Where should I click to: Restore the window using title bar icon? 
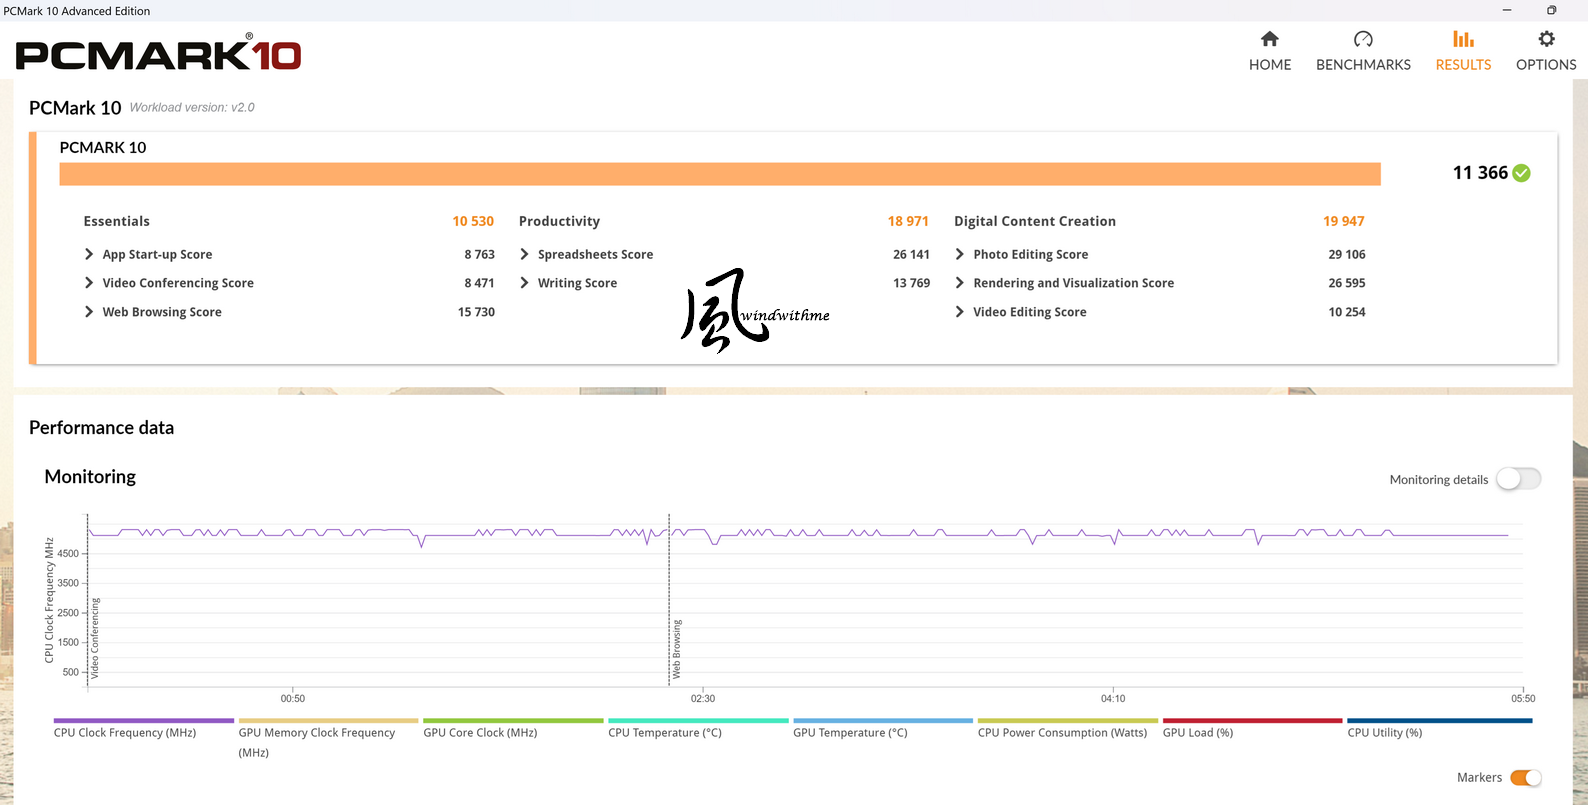coord(1551,10)
